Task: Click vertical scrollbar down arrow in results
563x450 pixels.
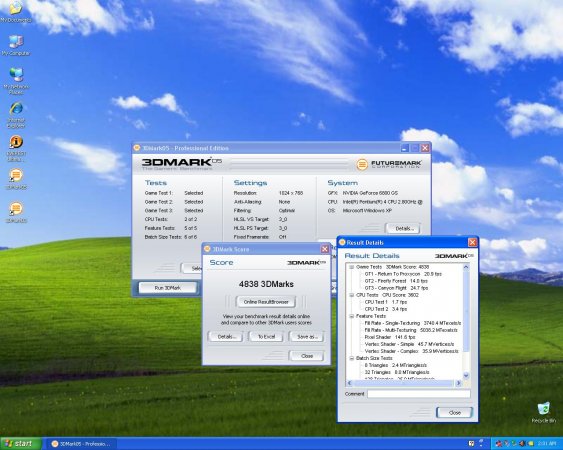Action: pyautogui.click(x=466, y=376)
